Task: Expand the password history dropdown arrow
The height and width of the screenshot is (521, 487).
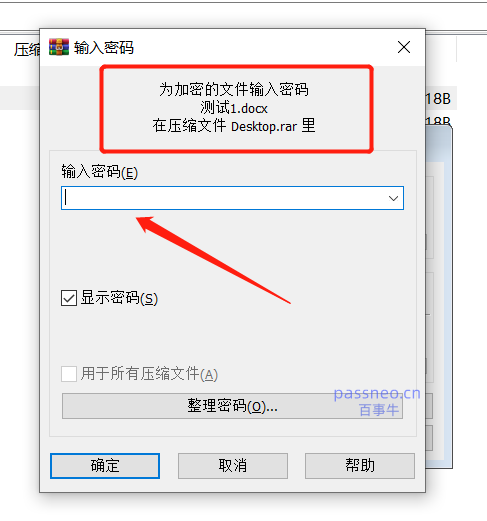Action: click(393, 198)
